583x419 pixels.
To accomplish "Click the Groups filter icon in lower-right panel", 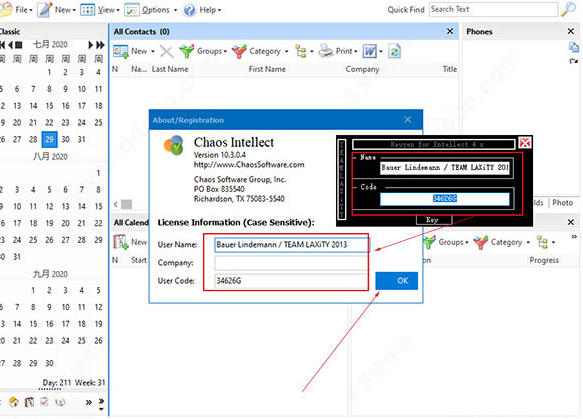I will (x=429, y=242).
